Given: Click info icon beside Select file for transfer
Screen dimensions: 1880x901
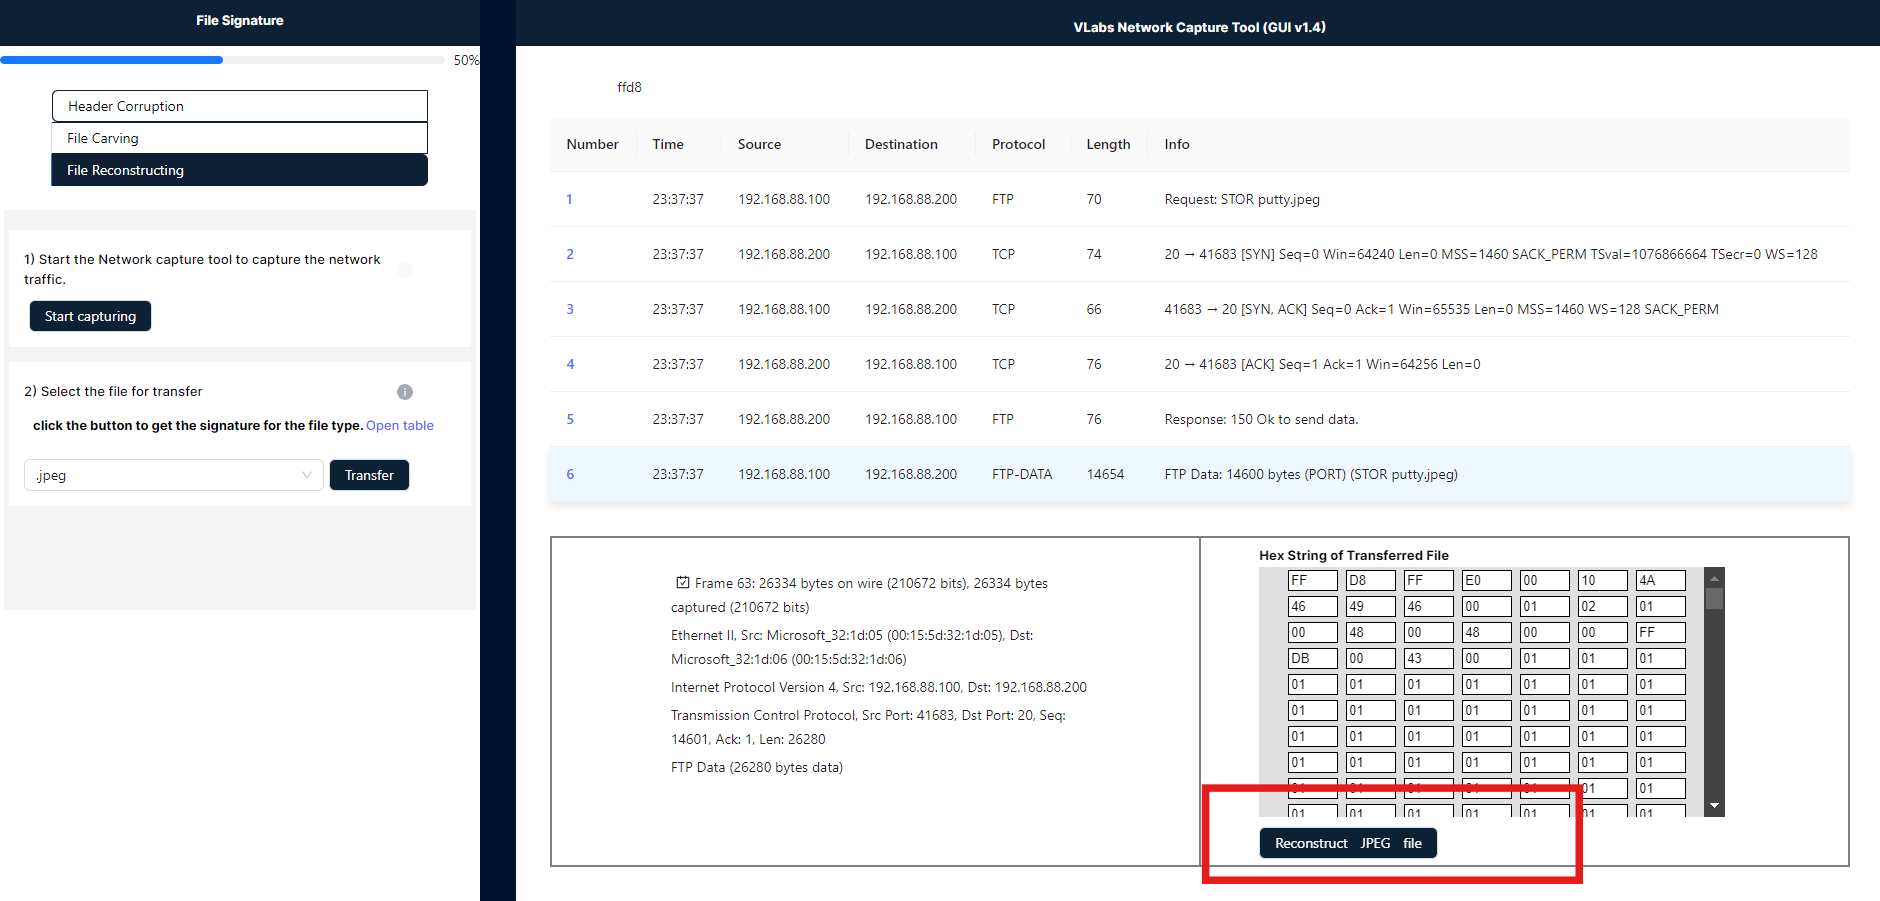Looking at the screenshot, I should coord(405,392).
